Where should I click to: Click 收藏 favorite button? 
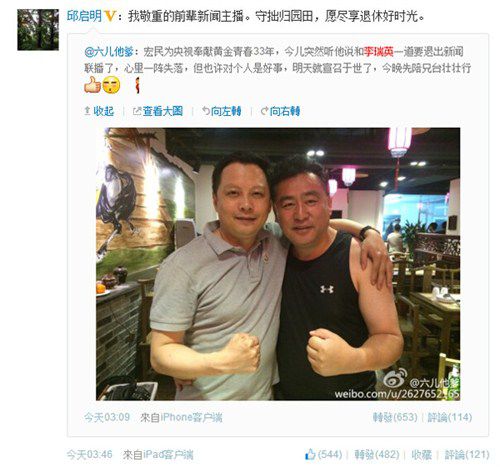pyautogui.click(x=421, y=454)
